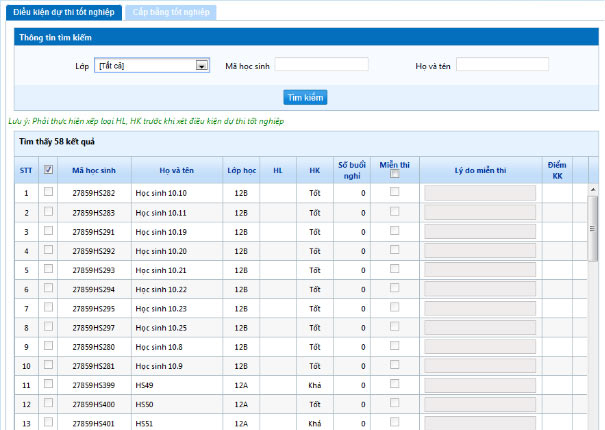Click the Mã học sinh search field

321,65
